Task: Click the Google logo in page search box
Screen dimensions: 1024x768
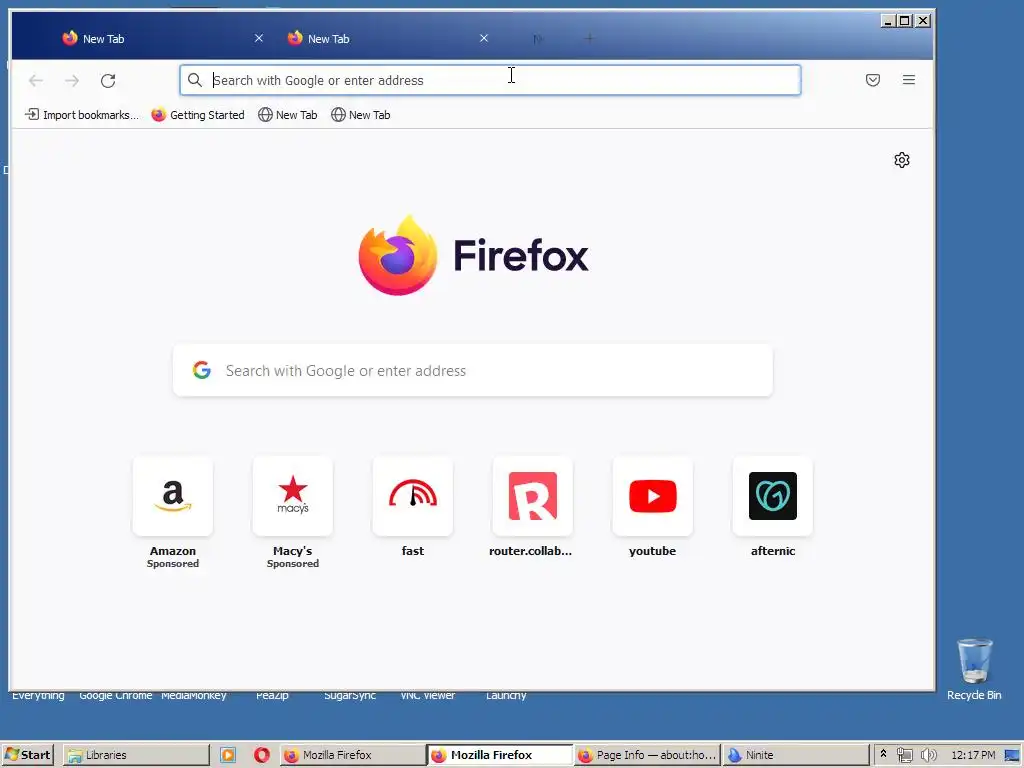Action: [x=202, y=370]
